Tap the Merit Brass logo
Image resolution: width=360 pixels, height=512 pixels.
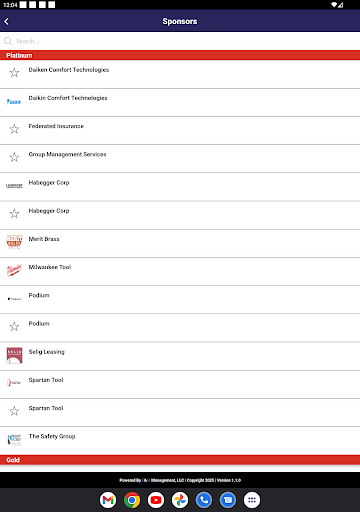tap(14, 242)
